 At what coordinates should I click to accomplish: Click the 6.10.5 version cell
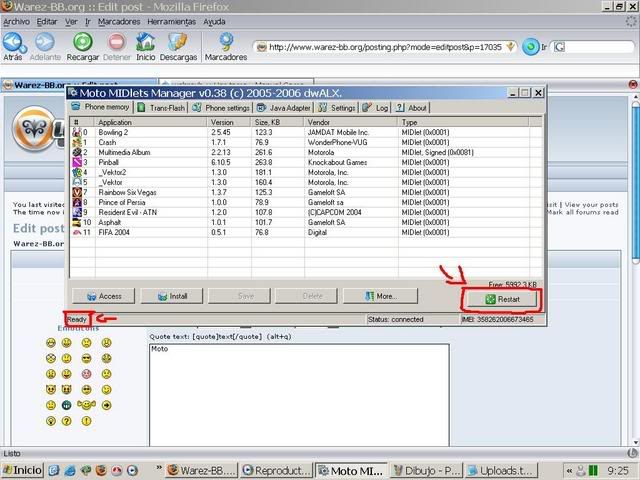tap(221, 162)
